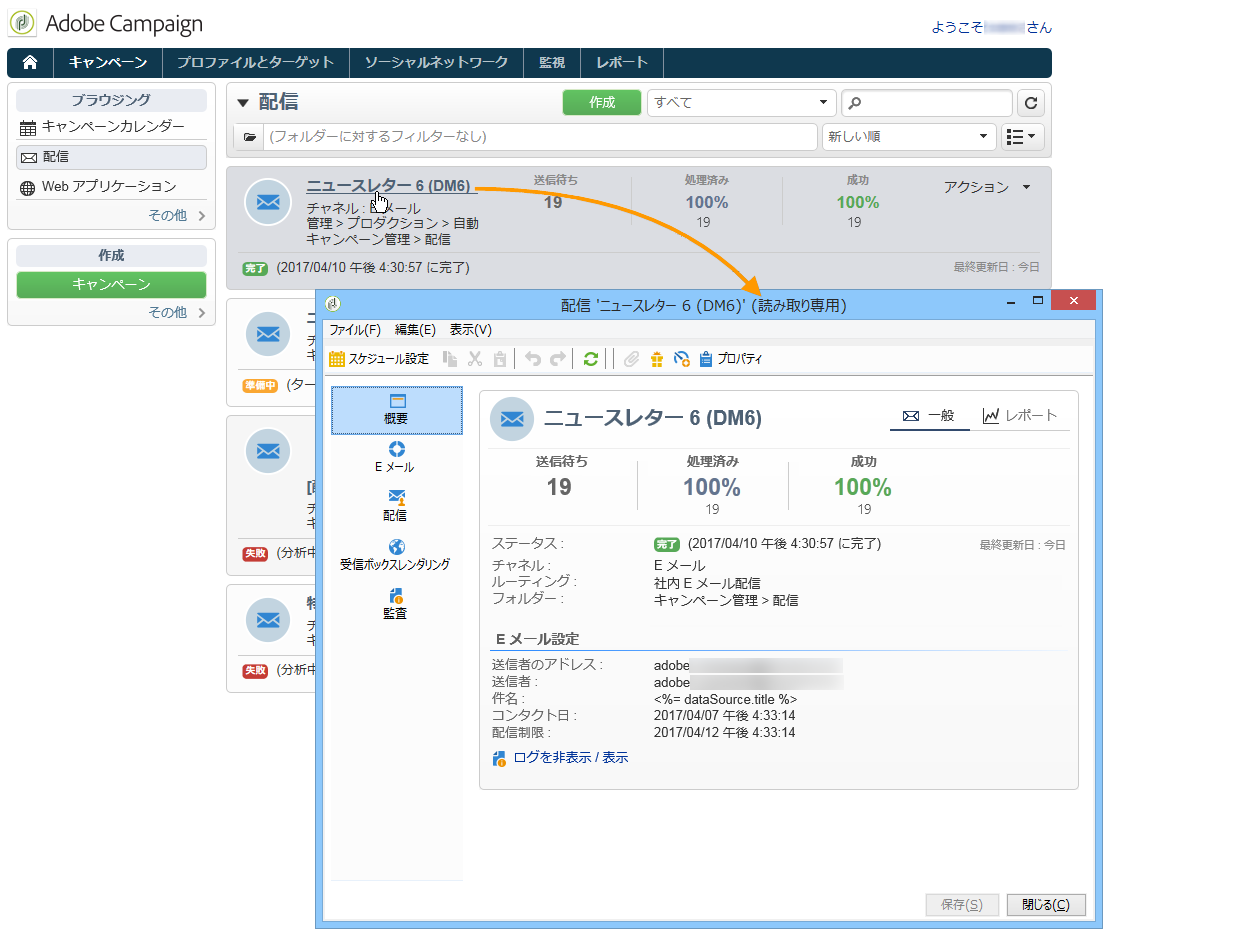The width and height of the screenshot is (1233, 929).
Task: Click the 閉じる(C) button
Action: (1046, 905)
